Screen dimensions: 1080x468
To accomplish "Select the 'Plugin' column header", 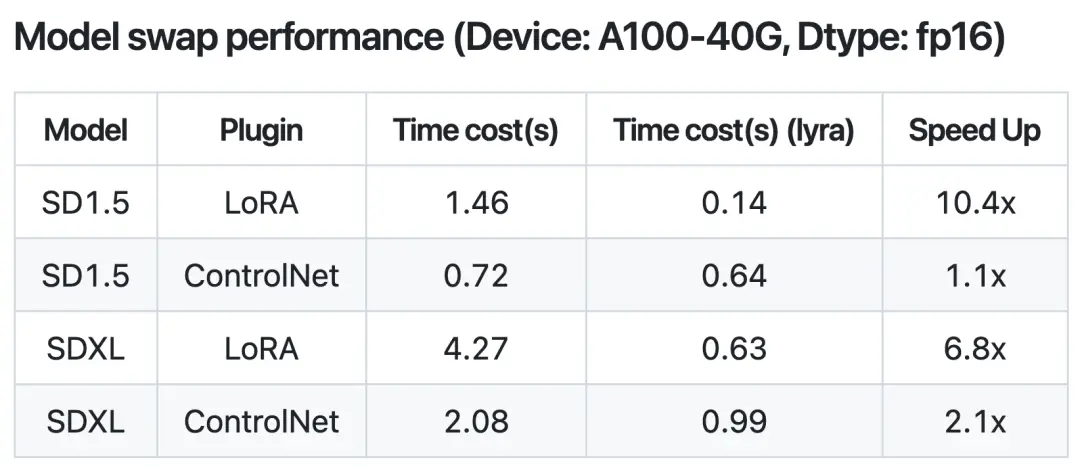I will 261,130.
